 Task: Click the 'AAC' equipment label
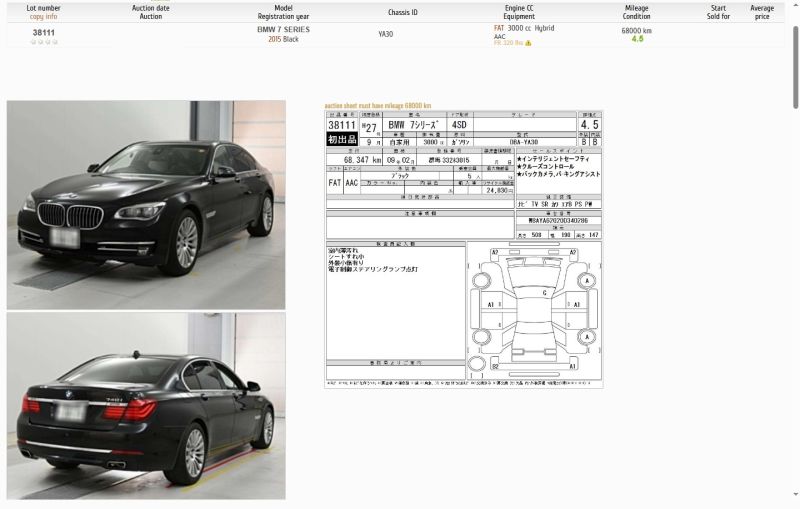click(499, 37)
